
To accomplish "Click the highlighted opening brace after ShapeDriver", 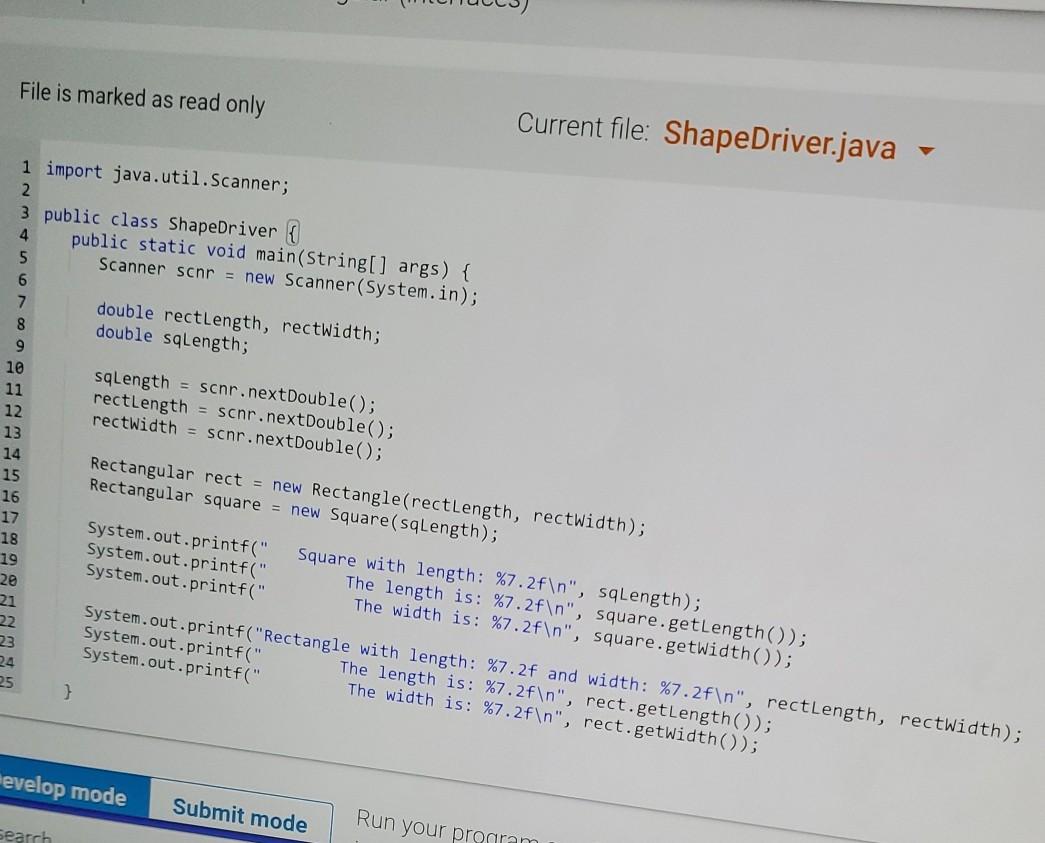I will [x=293, y=233].
